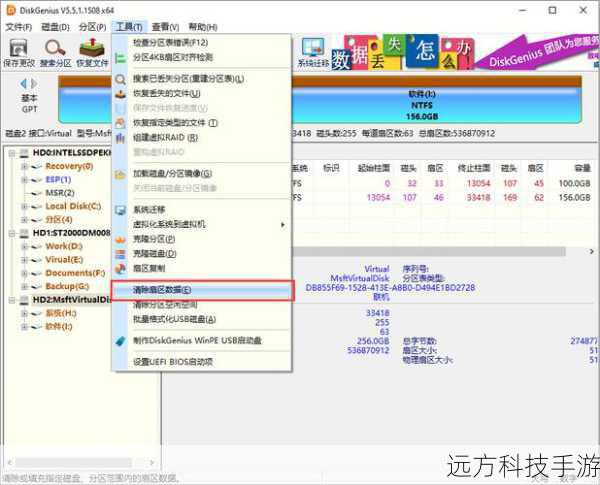Click the 容量 column header
The width and height of the screenshot is (600, 485).
click(x=582, y=168)
